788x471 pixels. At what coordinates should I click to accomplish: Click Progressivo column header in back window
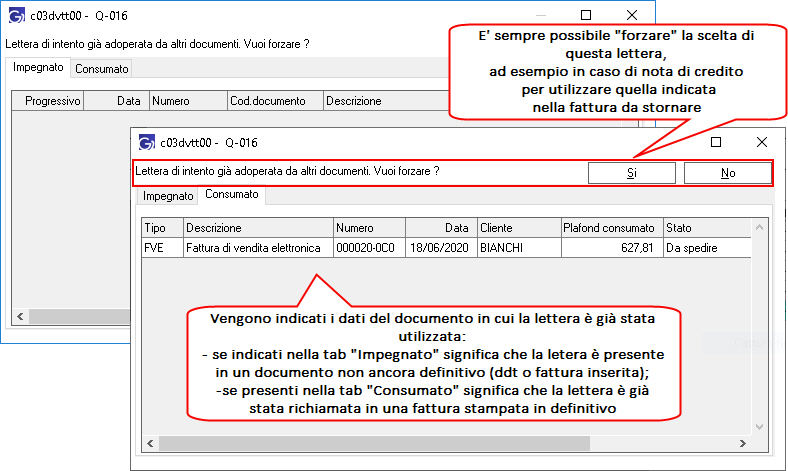click(48, 101)
